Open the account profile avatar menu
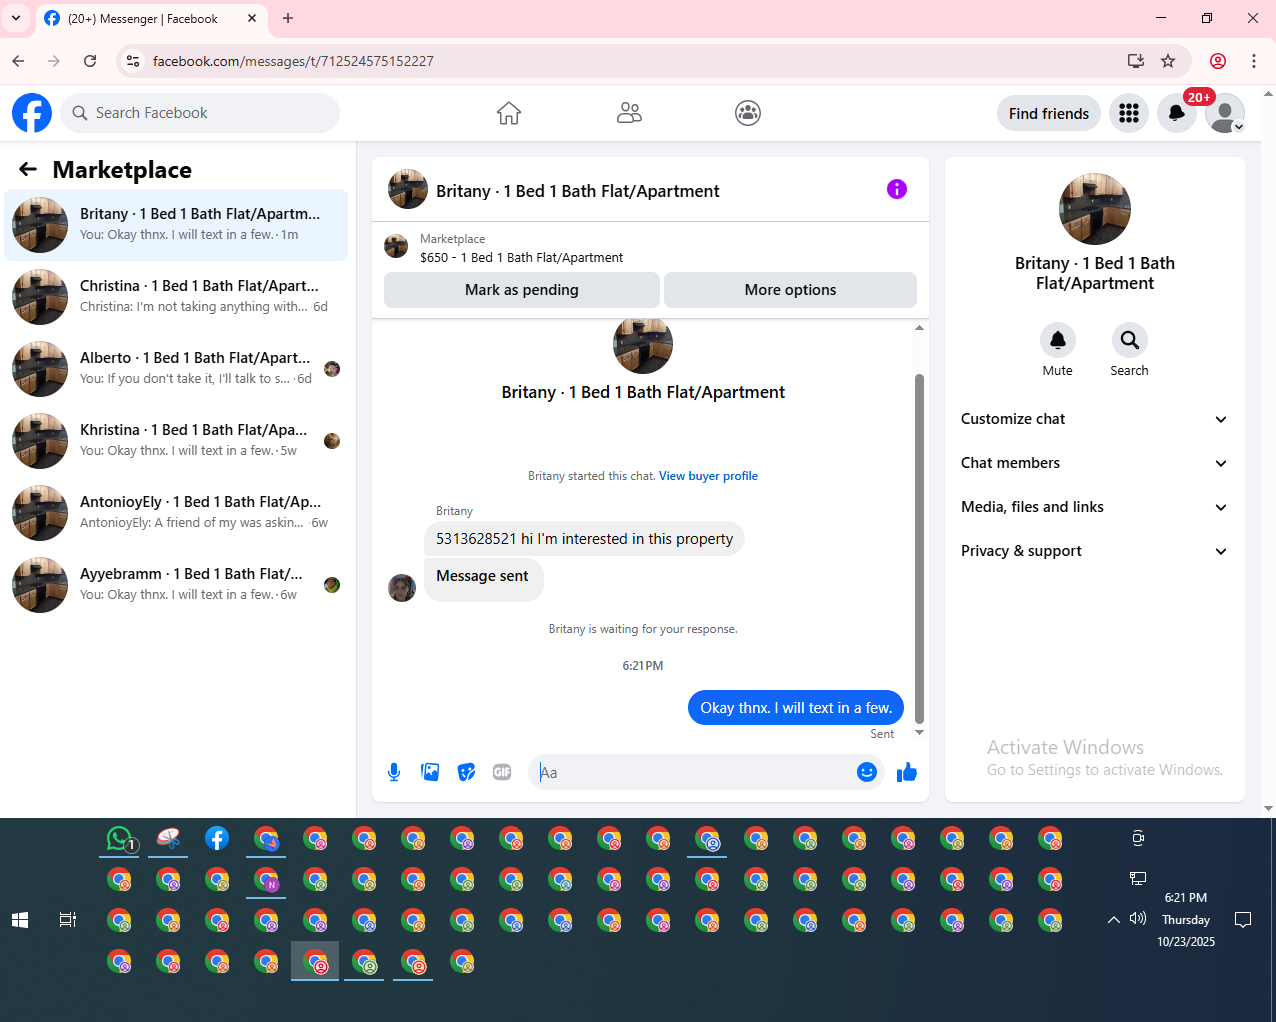1276x1022 pixels. (x=1225, y=113)
